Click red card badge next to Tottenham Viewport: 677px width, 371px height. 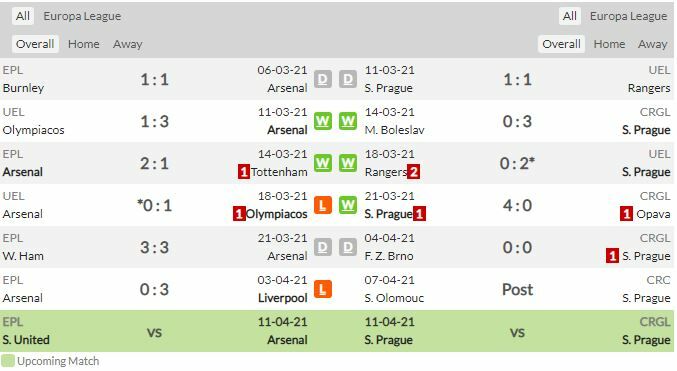pyautogui.click(x=244, y=172)
